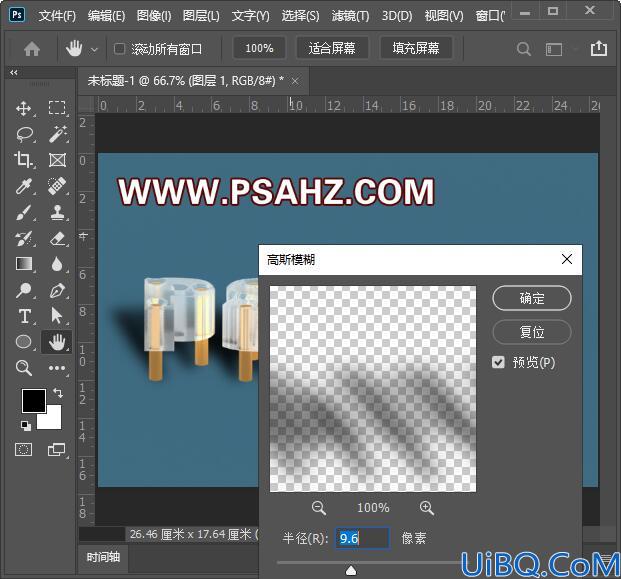Click the 适合屏幕 button
This screenshot has width=621, height=579.
pos(332,48)
